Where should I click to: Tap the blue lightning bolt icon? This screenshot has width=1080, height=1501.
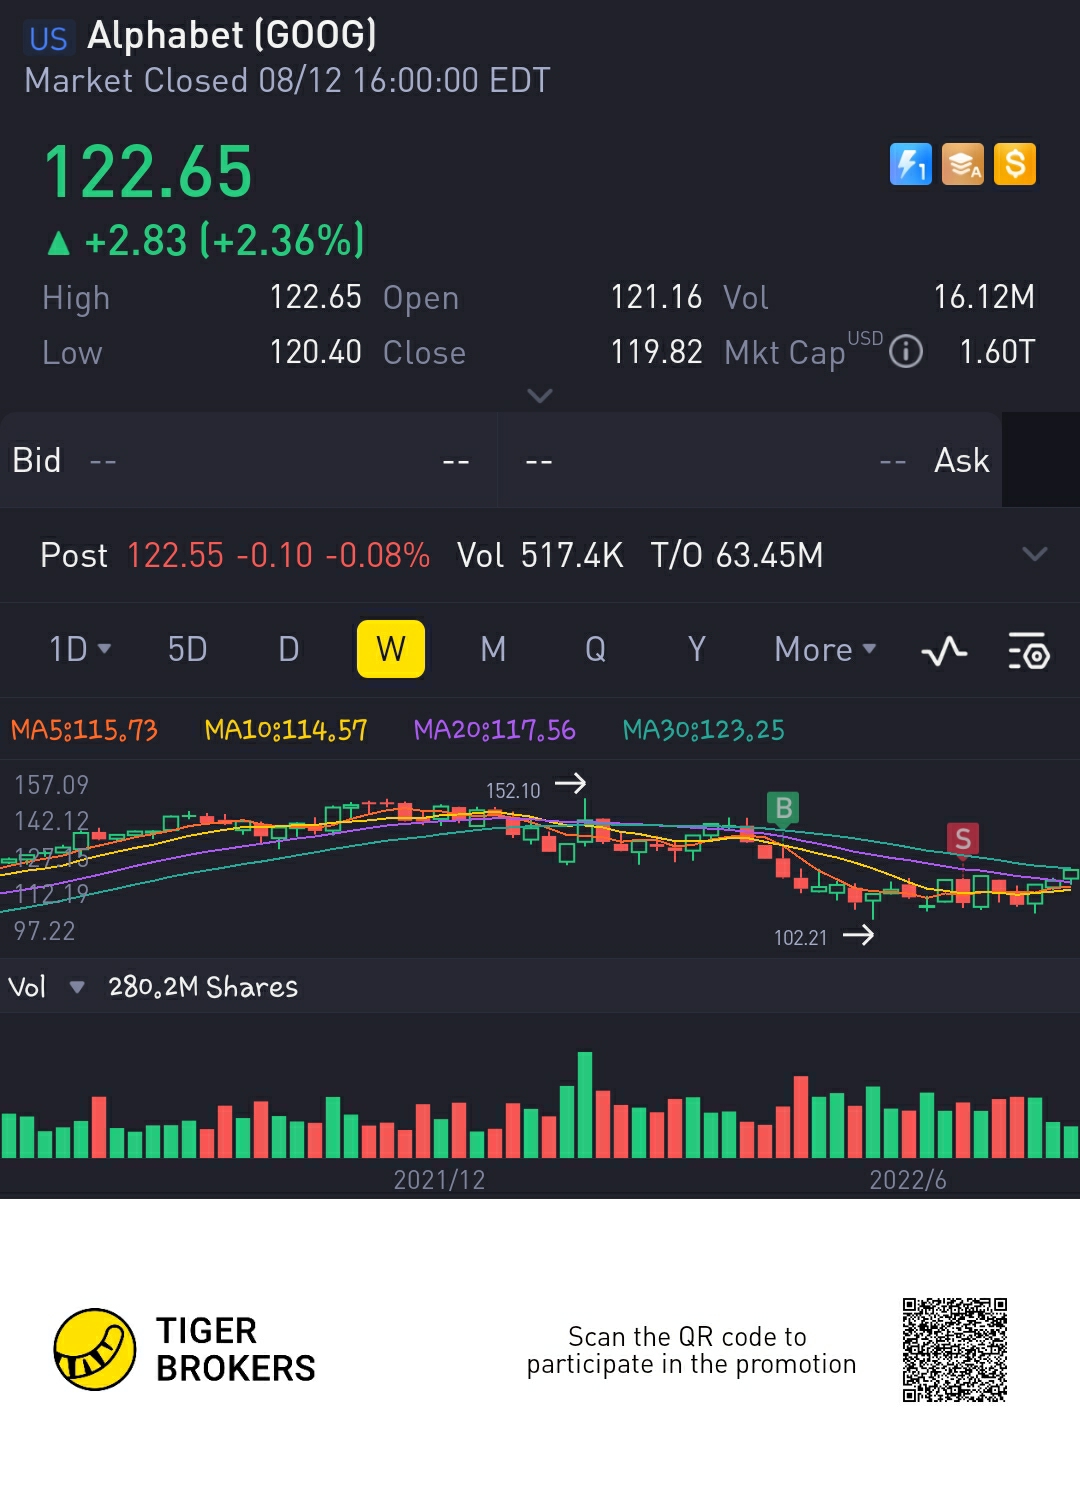[910, 164]
